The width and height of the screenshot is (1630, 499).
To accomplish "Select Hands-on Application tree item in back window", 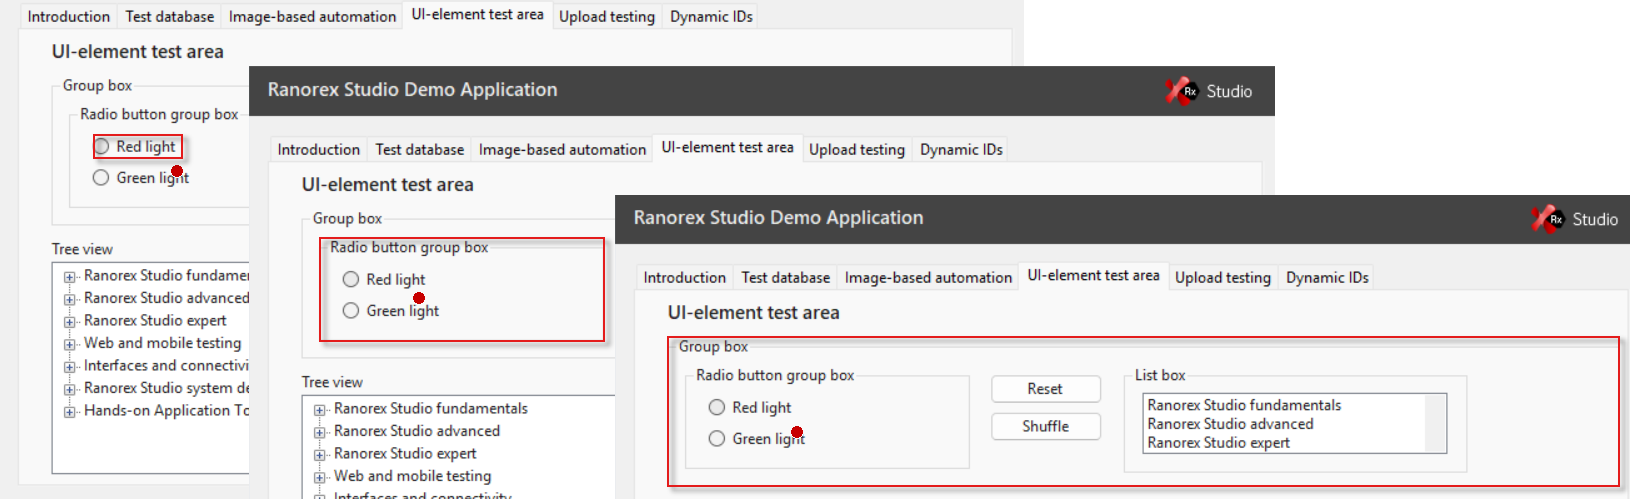I will pos(166,410).
